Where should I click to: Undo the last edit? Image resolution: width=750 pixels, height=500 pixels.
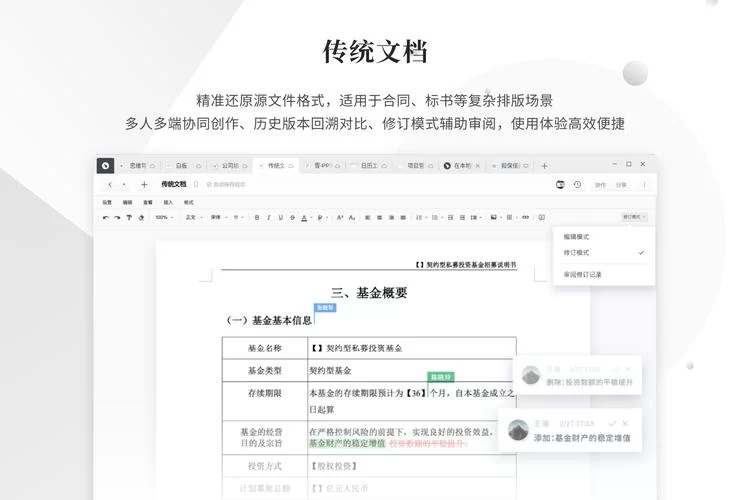click(x=106, y=218)
